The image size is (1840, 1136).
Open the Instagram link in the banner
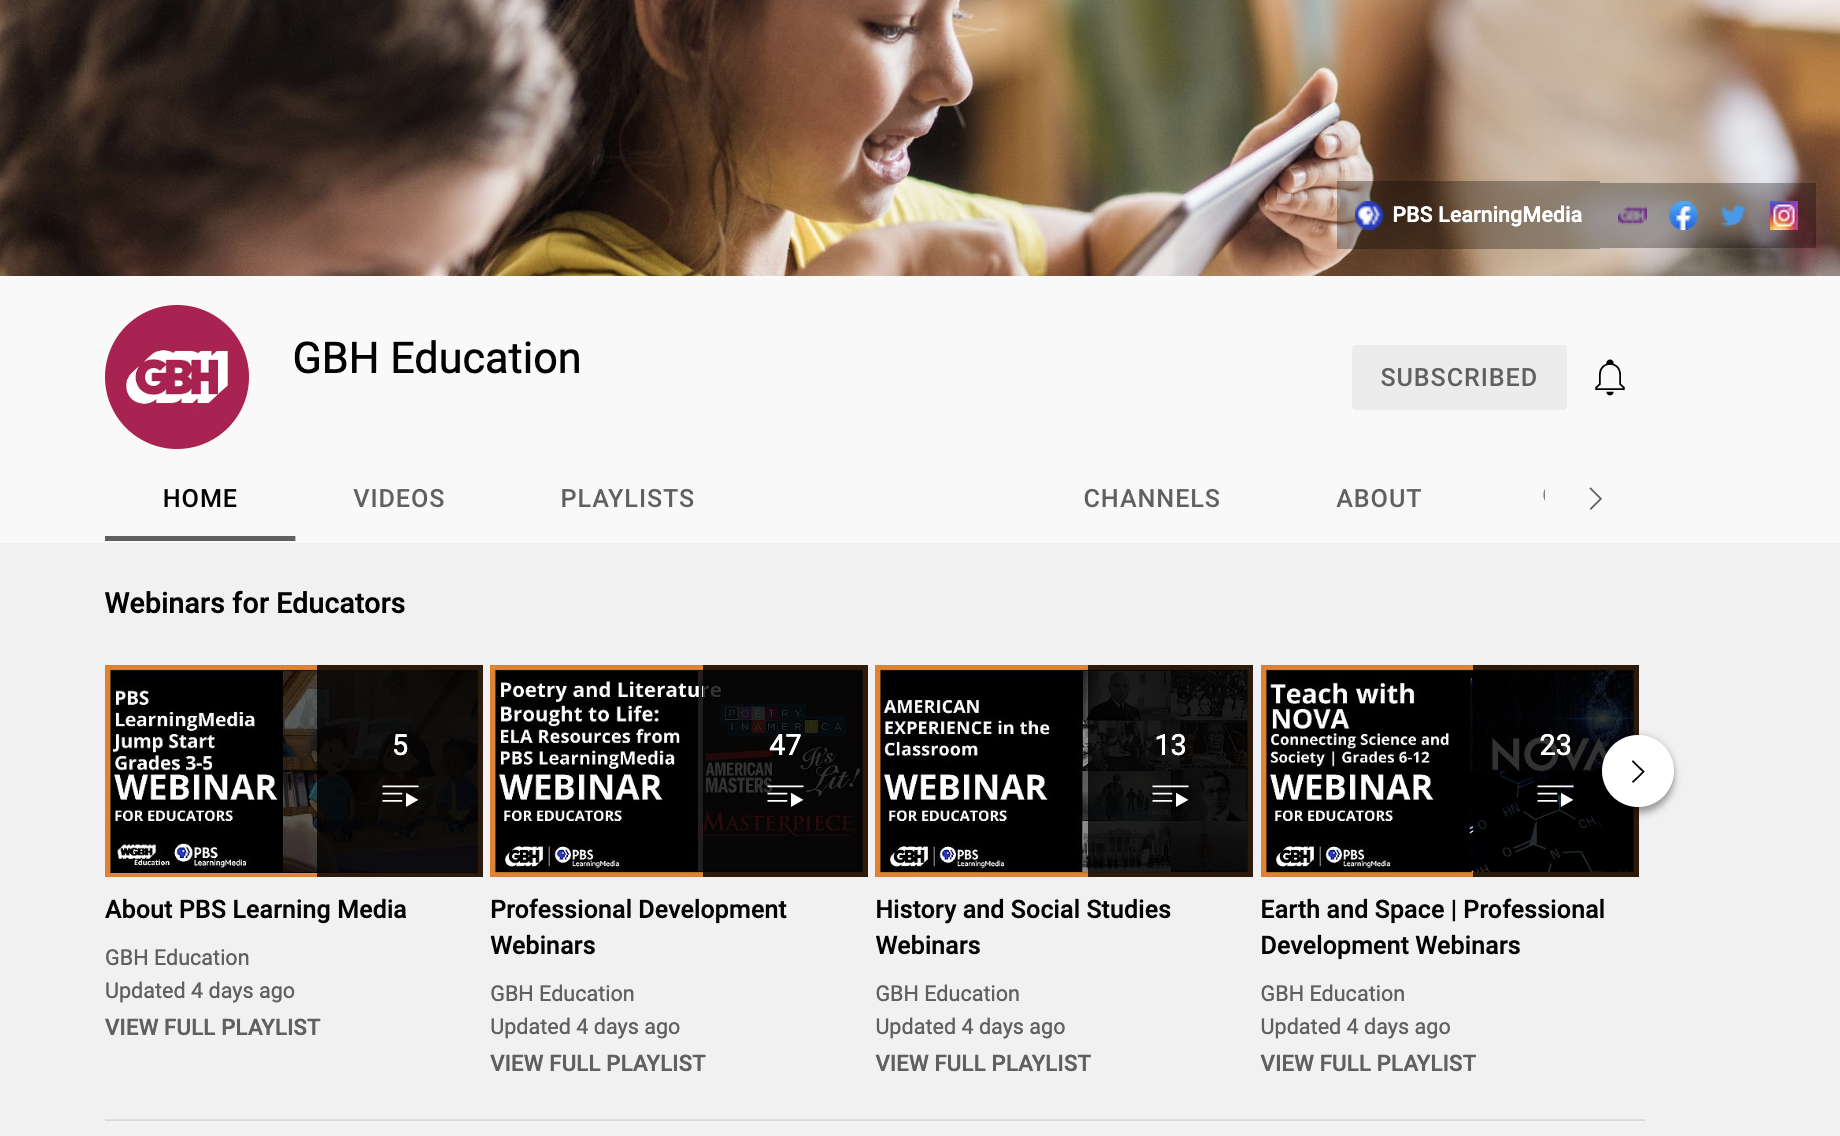1783,216
